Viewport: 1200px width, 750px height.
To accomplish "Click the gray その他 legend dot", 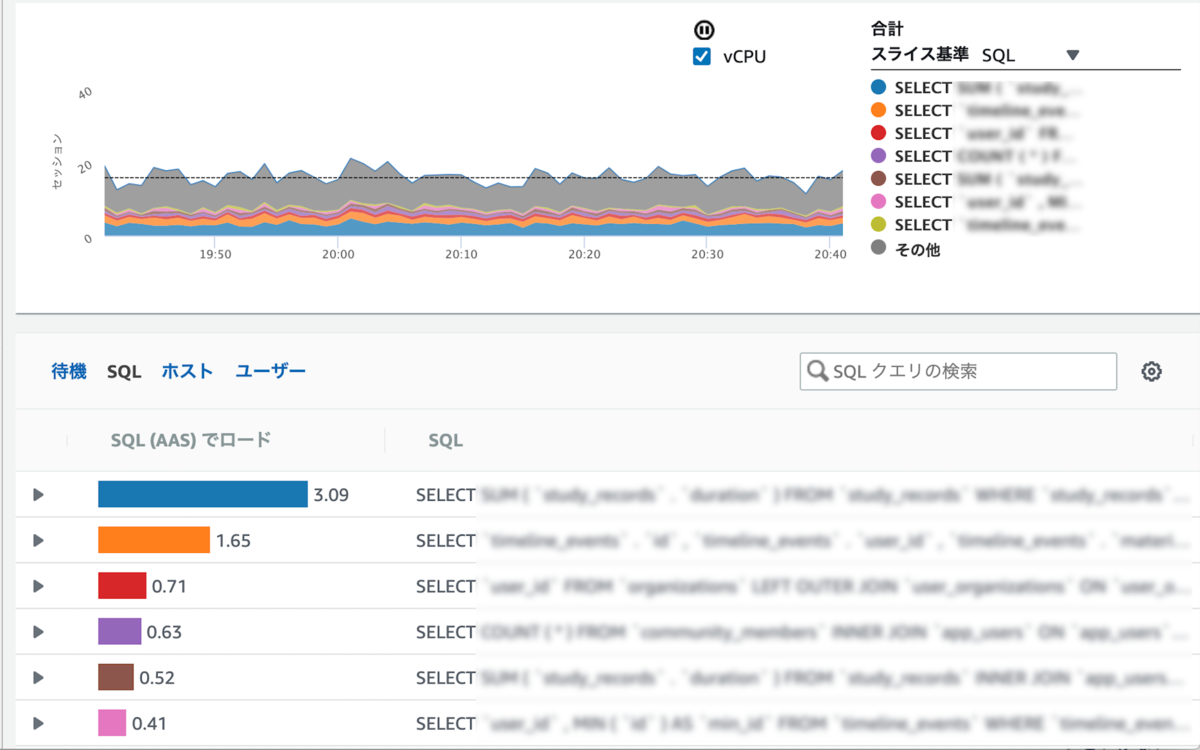I will click(879, 248).
